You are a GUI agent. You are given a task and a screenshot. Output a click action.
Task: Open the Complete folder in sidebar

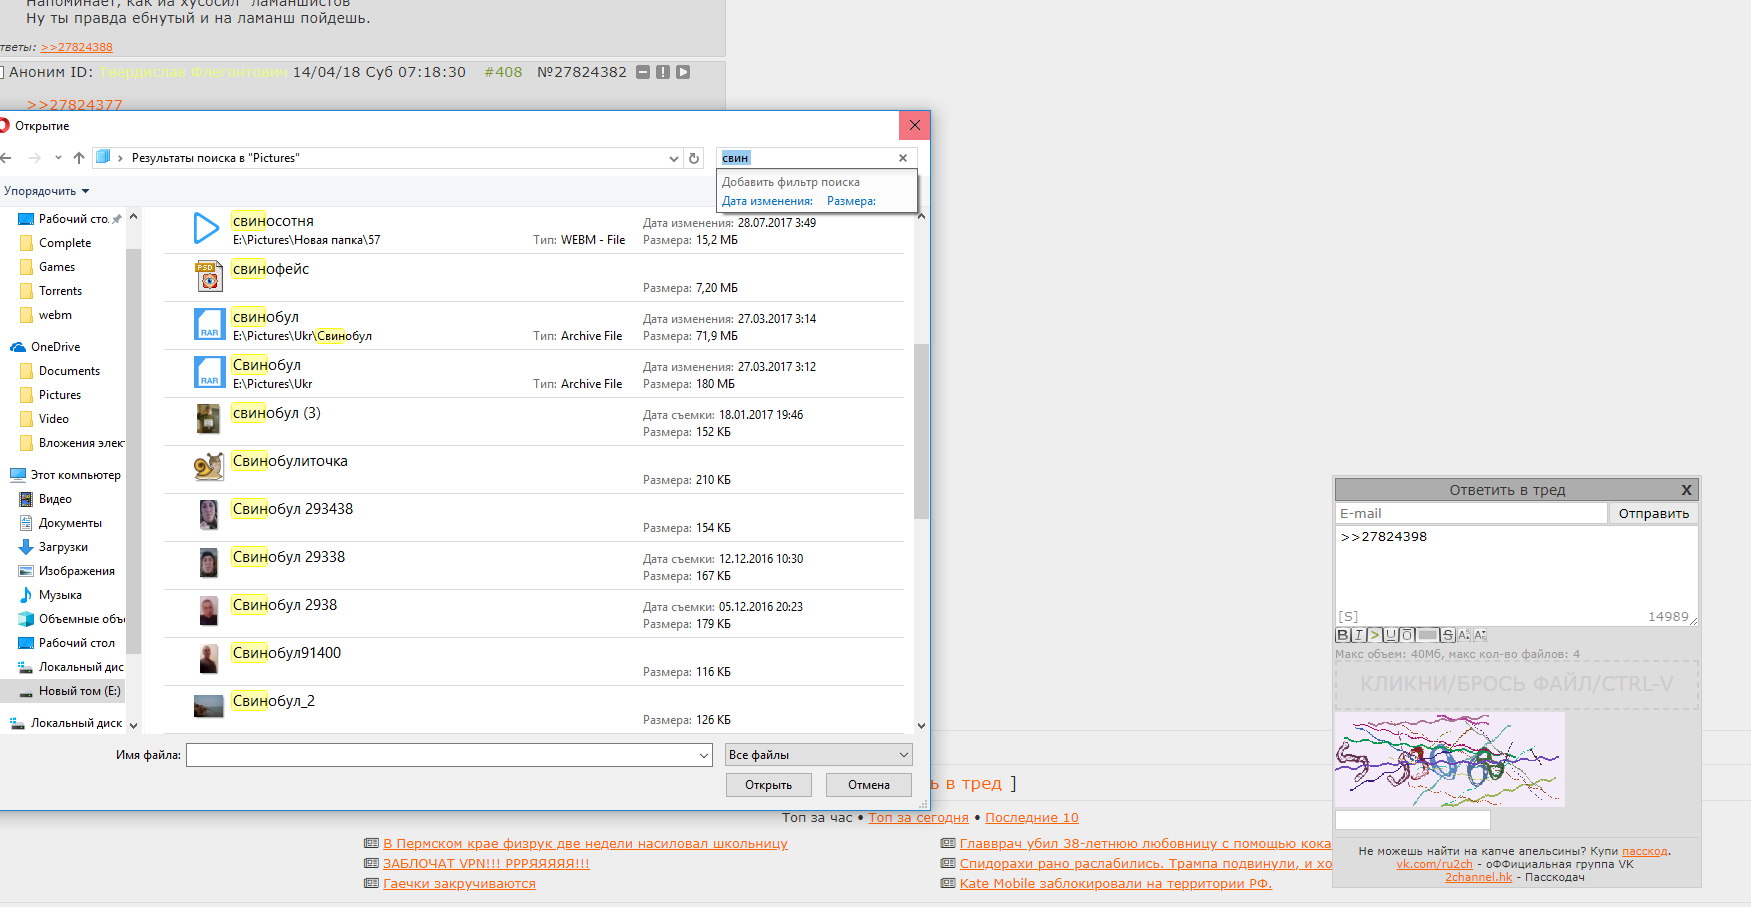point(55,243)
